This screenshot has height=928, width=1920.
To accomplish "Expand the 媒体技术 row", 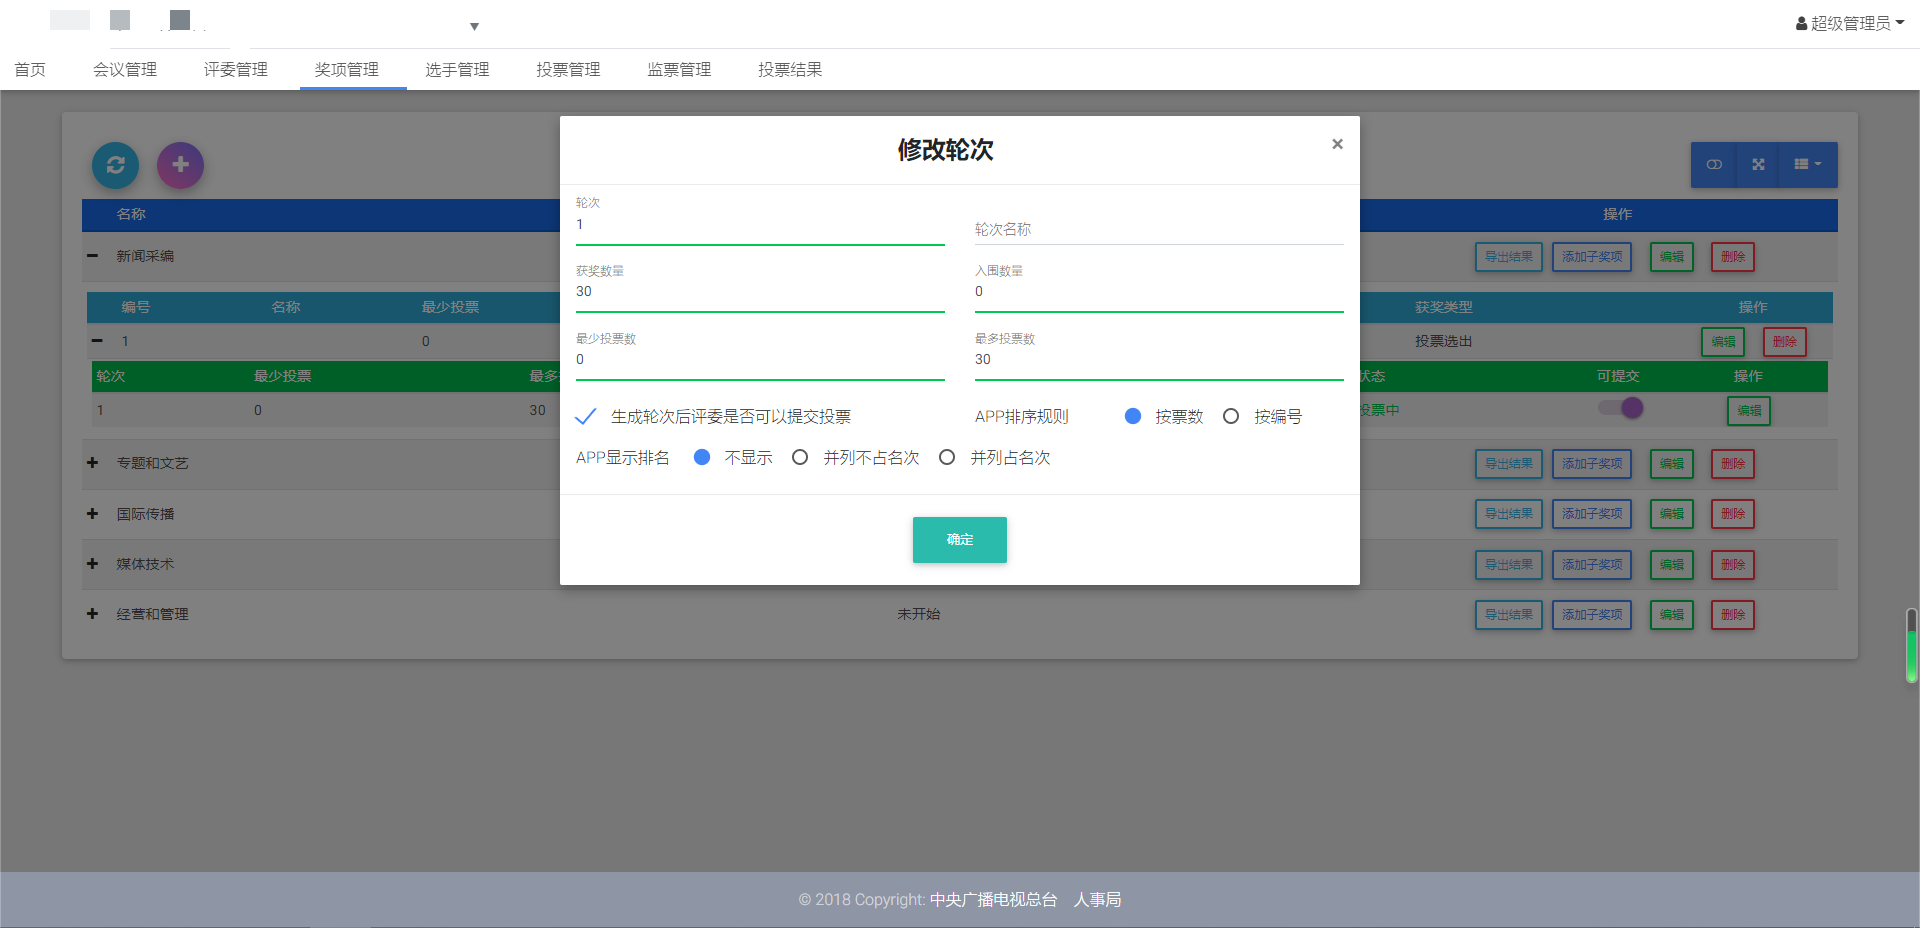I will pyautogui.click(x=92, y=564).
